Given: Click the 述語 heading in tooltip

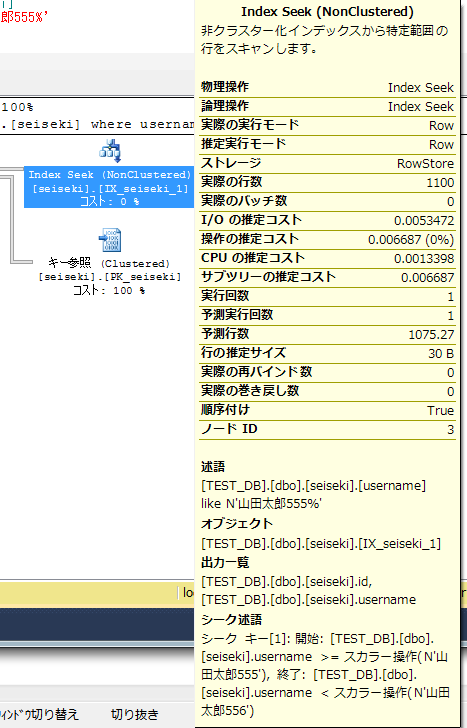Looking at the screenshot, I should (213, 467).
